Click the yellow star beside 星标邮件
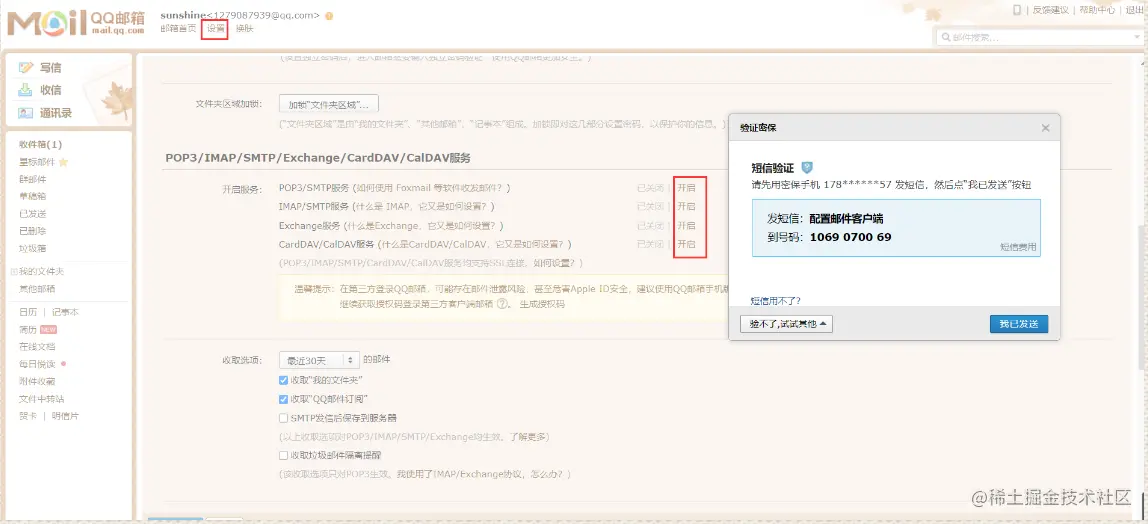Viewport: 1148px width, 524px height. pyautogui.click(x=63, y=162)
